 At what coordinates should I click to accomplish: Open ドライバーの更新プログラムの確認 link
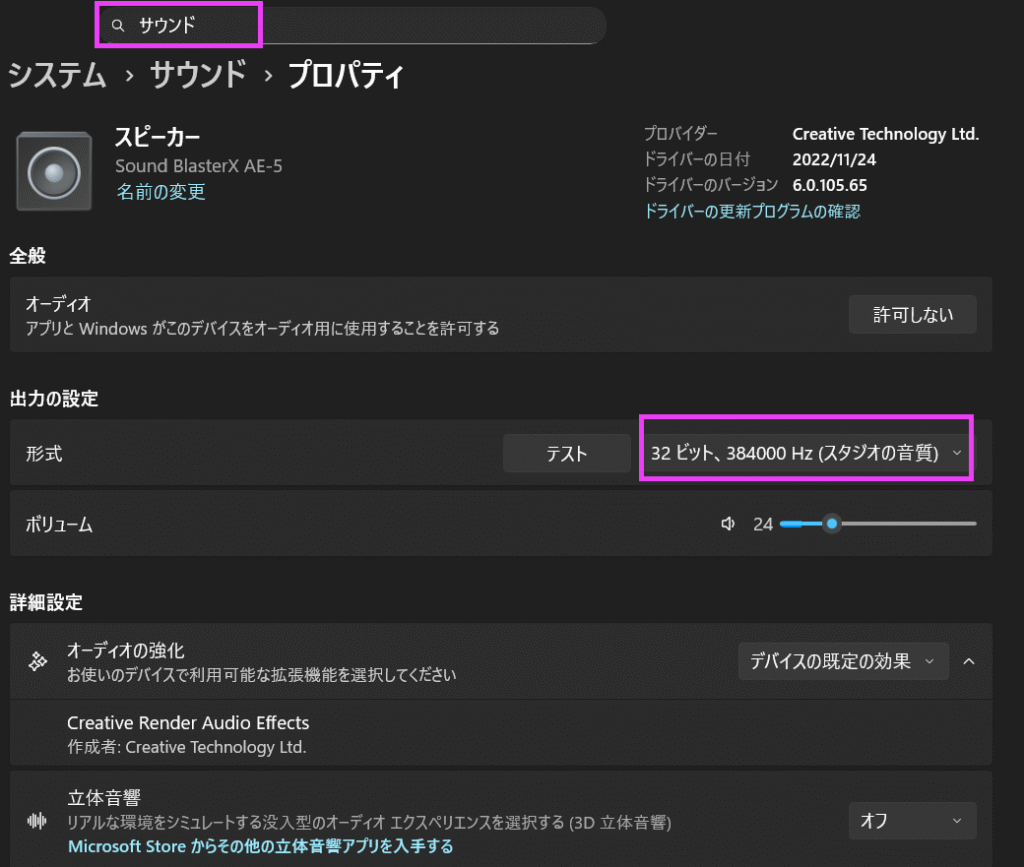click(752, 211)
